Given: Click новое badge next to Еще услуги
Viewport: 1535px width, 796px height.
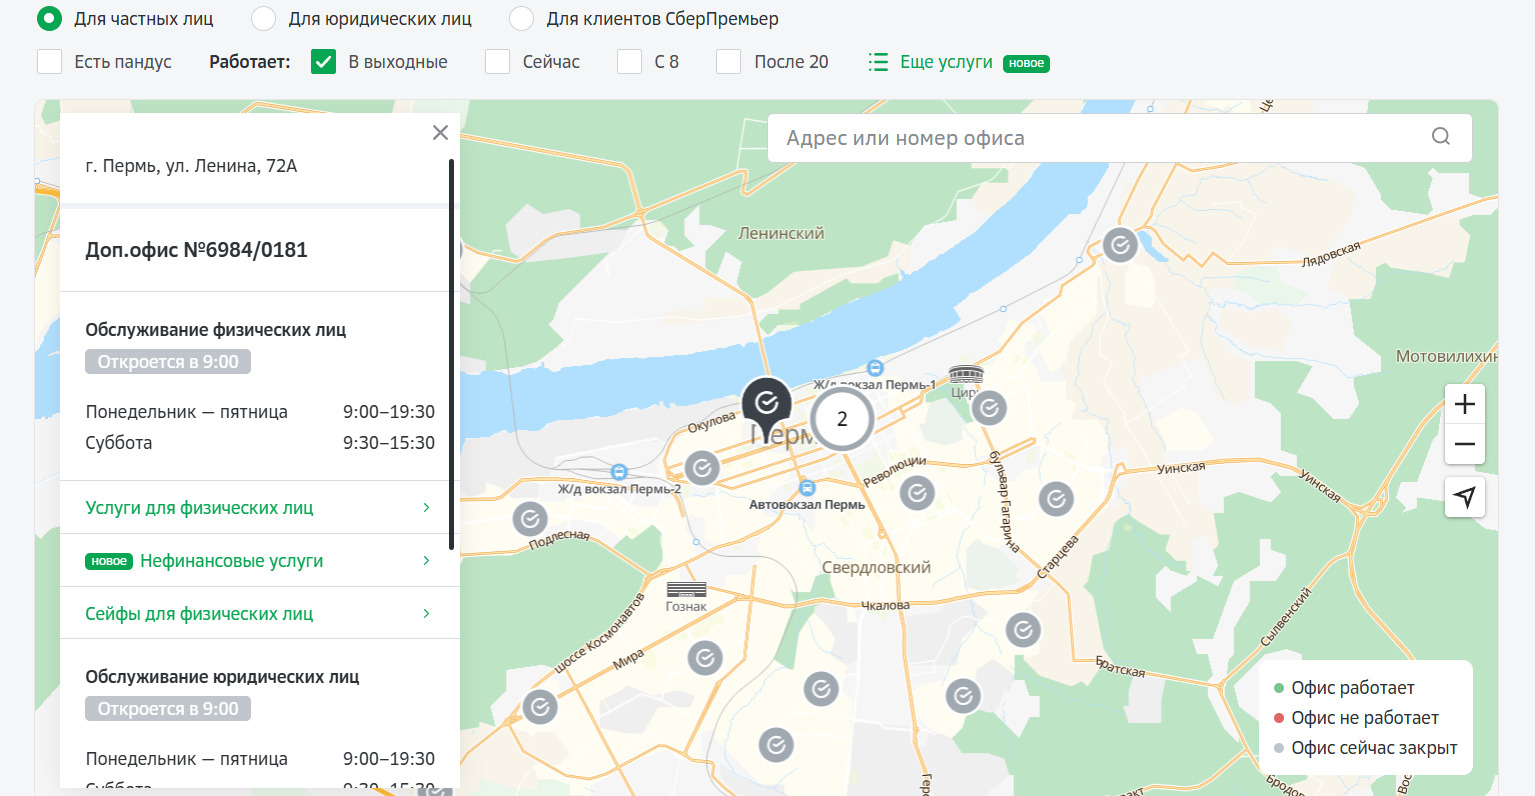Looking at the screenshot, I should pos(1026,63).
